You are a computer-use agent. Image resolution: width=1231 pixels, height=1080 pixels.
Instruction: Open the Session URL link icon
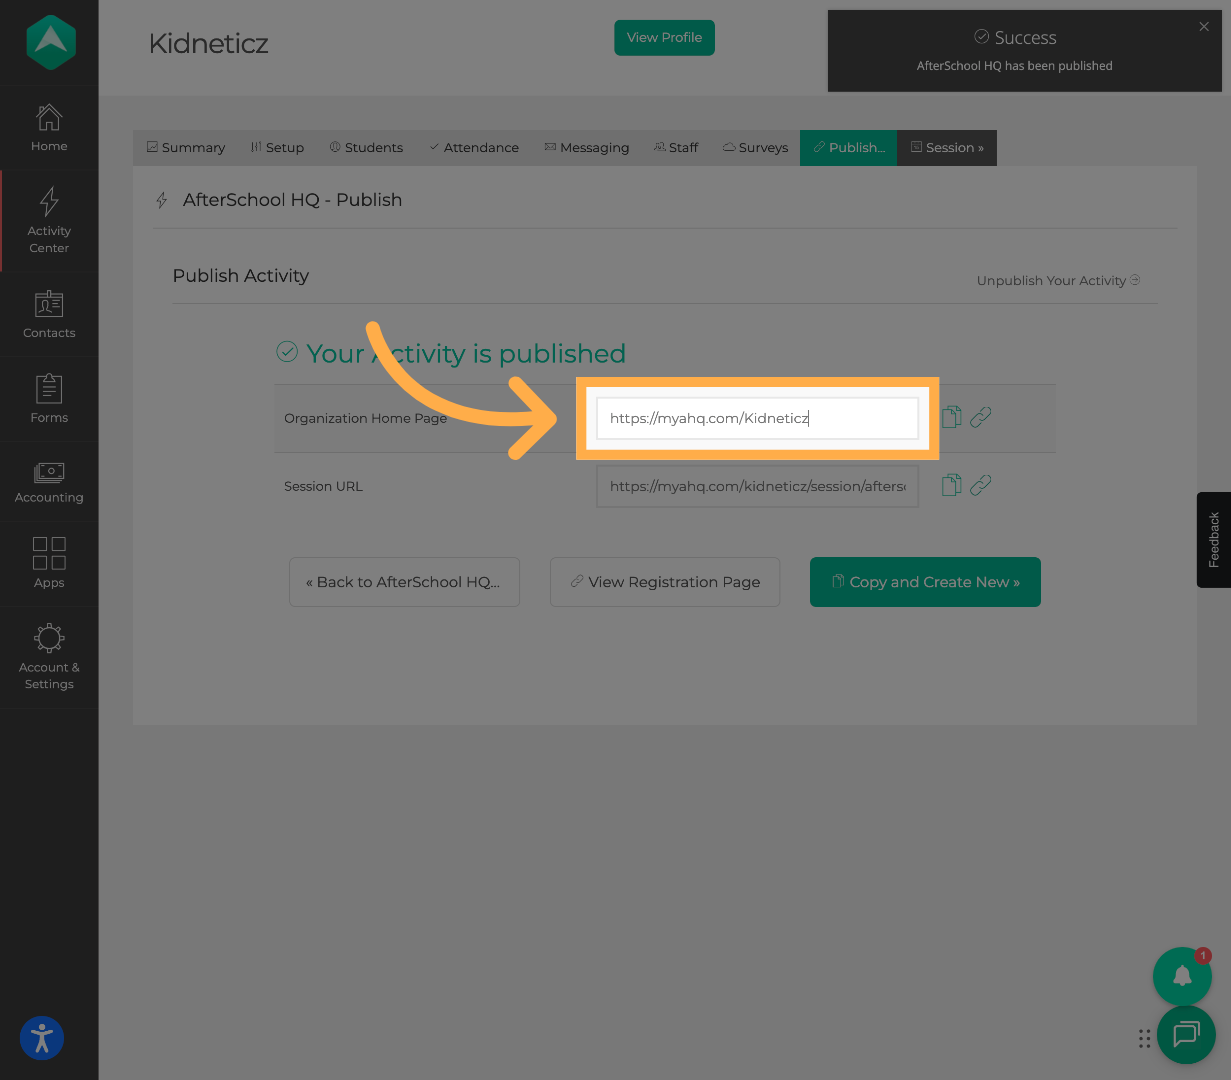pos(981,485)
